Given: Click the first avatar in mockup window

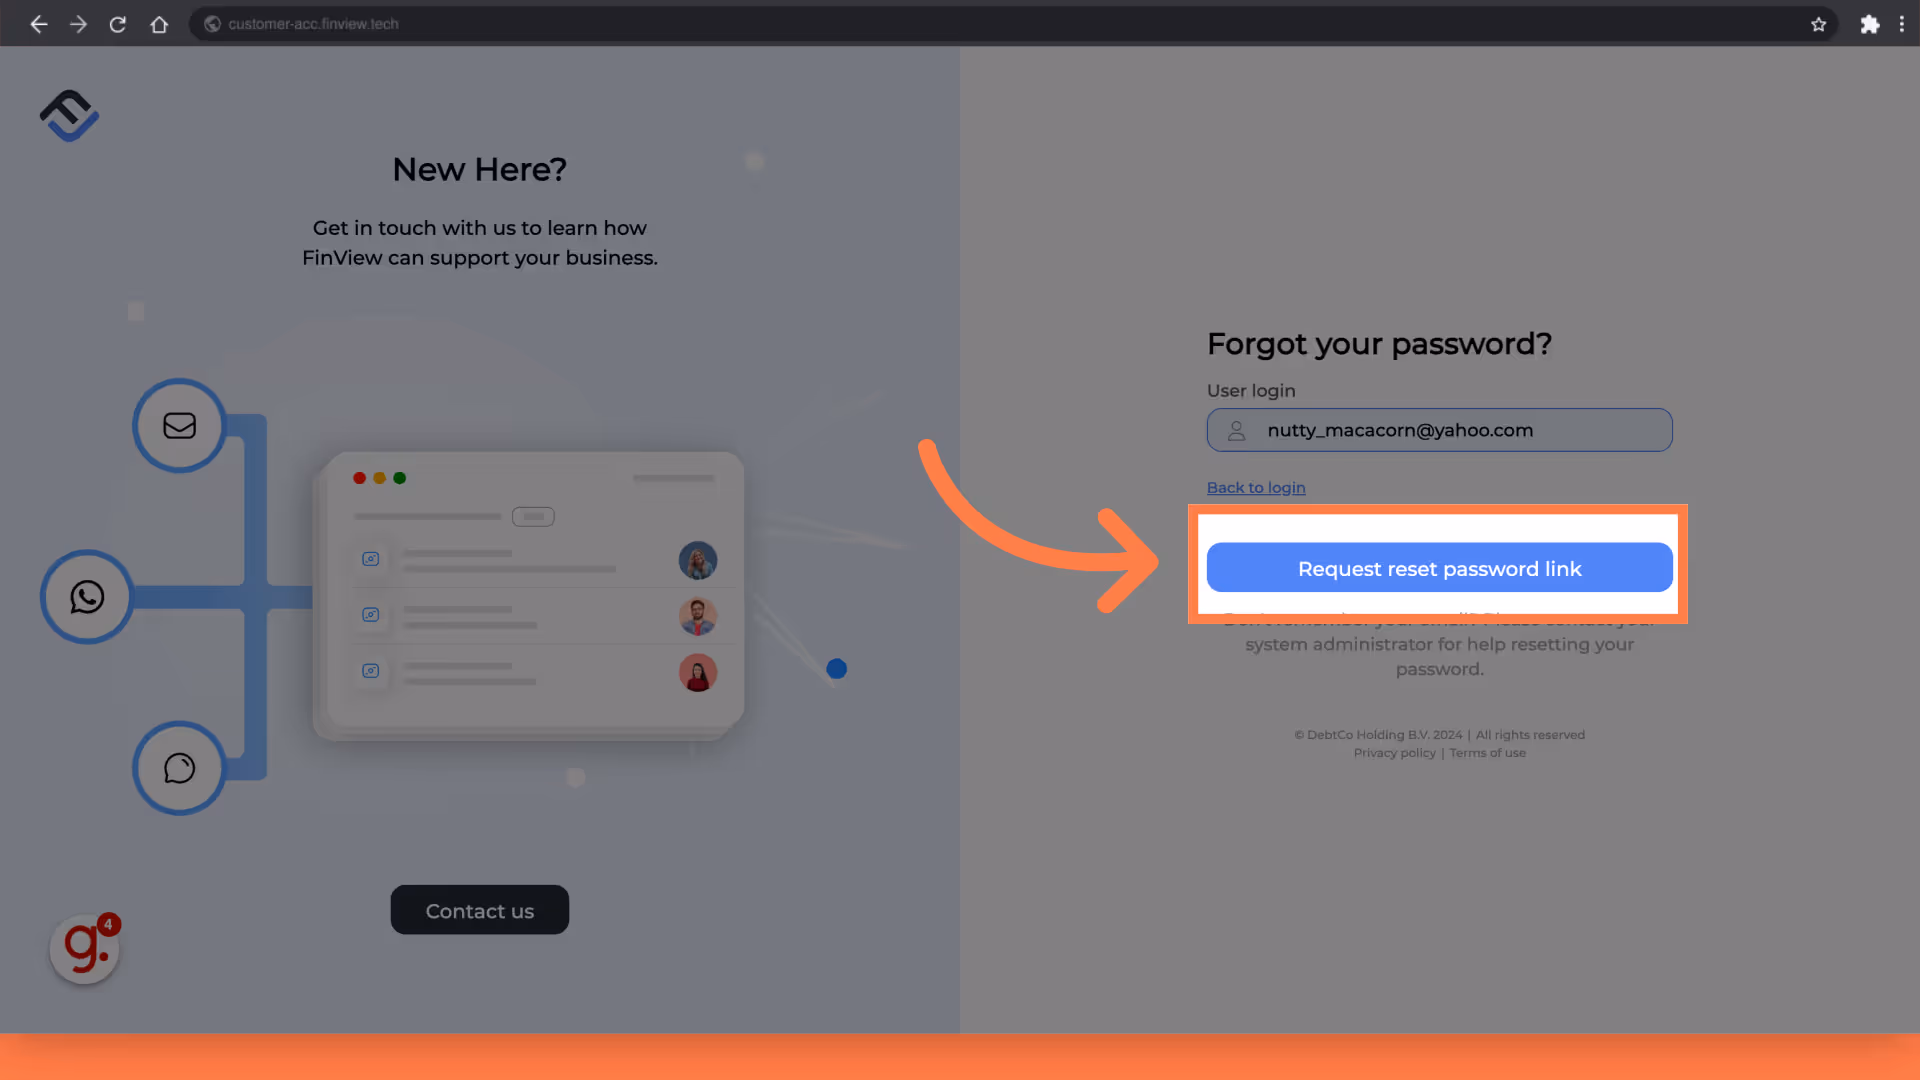Looking at the screenshot, I should click(x=698, y=560).
